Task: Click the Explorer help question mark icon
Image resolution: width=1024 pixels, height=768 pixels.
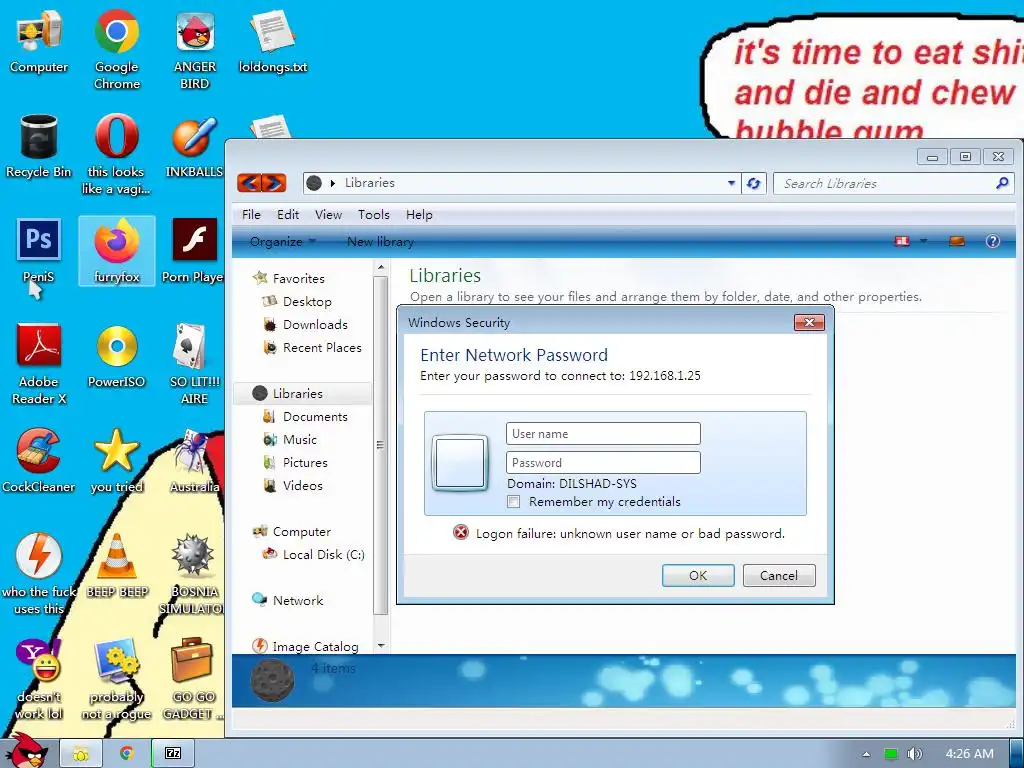Action: 992,241
